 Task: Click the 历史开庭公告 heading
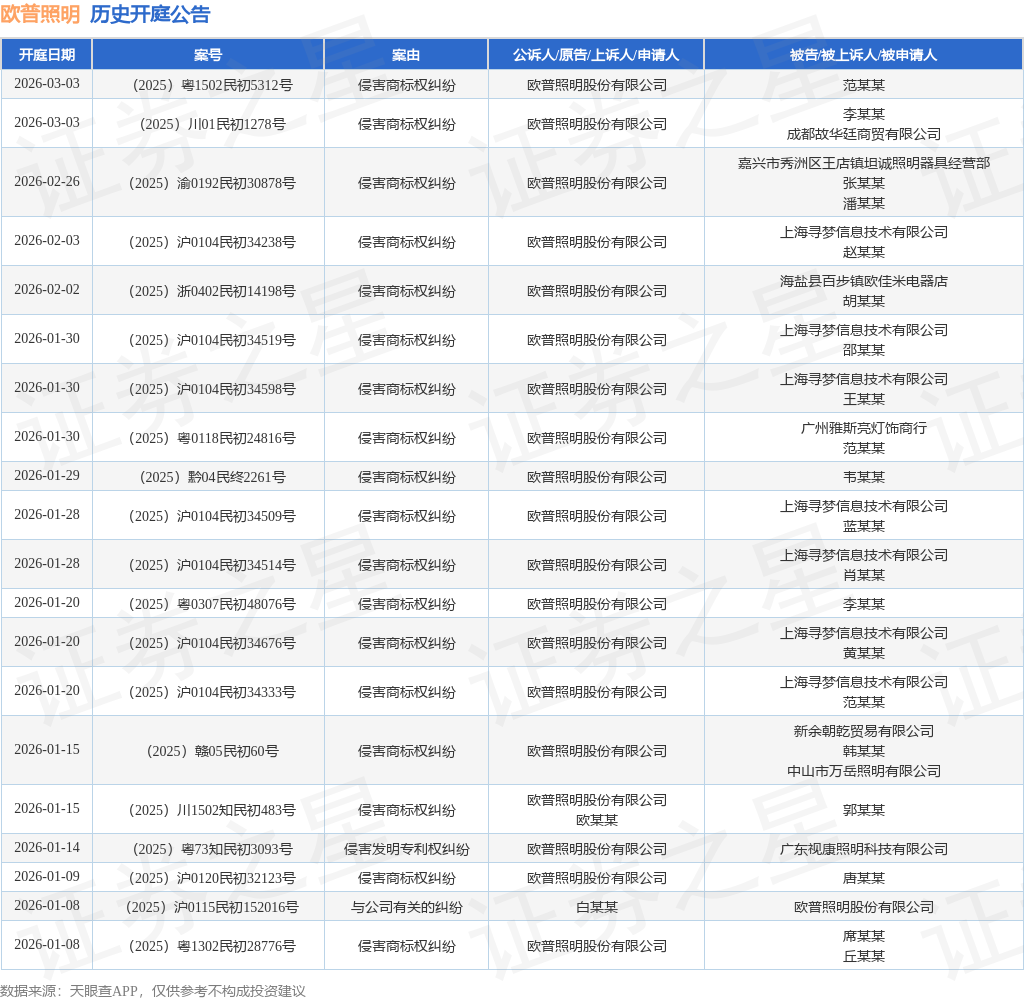pos(150,14)
